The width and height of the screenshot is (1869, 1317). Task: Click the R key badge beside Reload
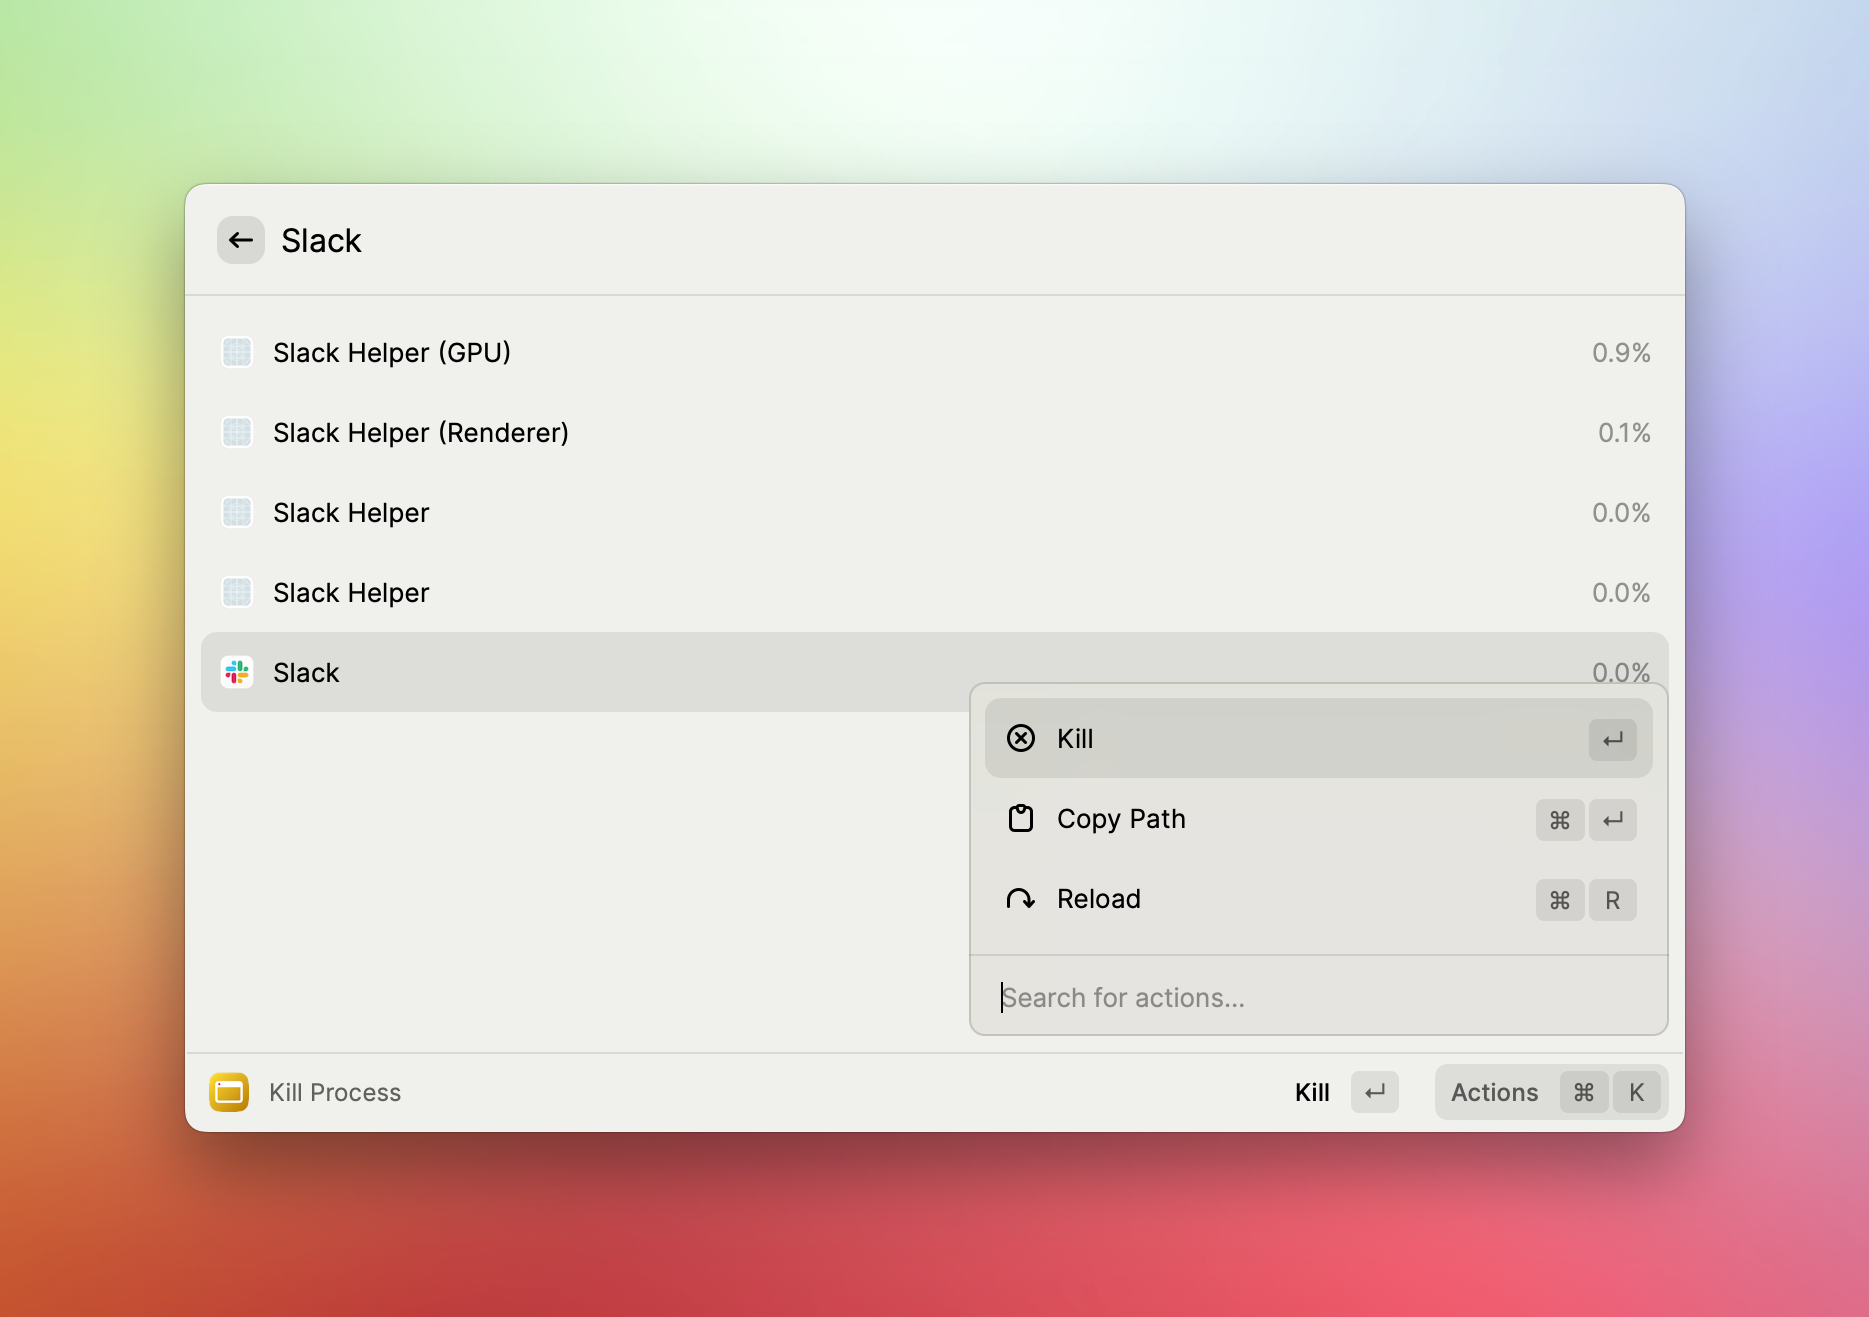tap(1612, 900)
